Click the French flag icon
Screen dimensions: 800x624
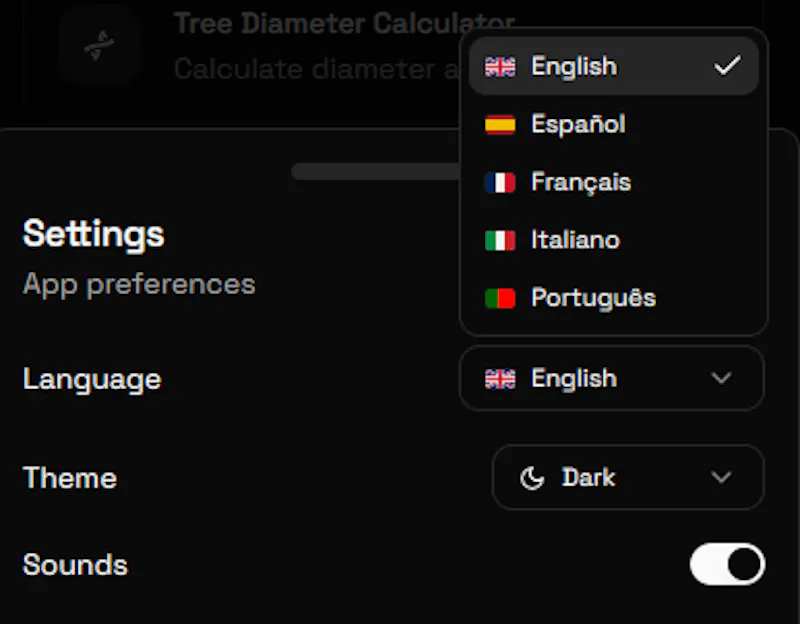coord(500,182)
